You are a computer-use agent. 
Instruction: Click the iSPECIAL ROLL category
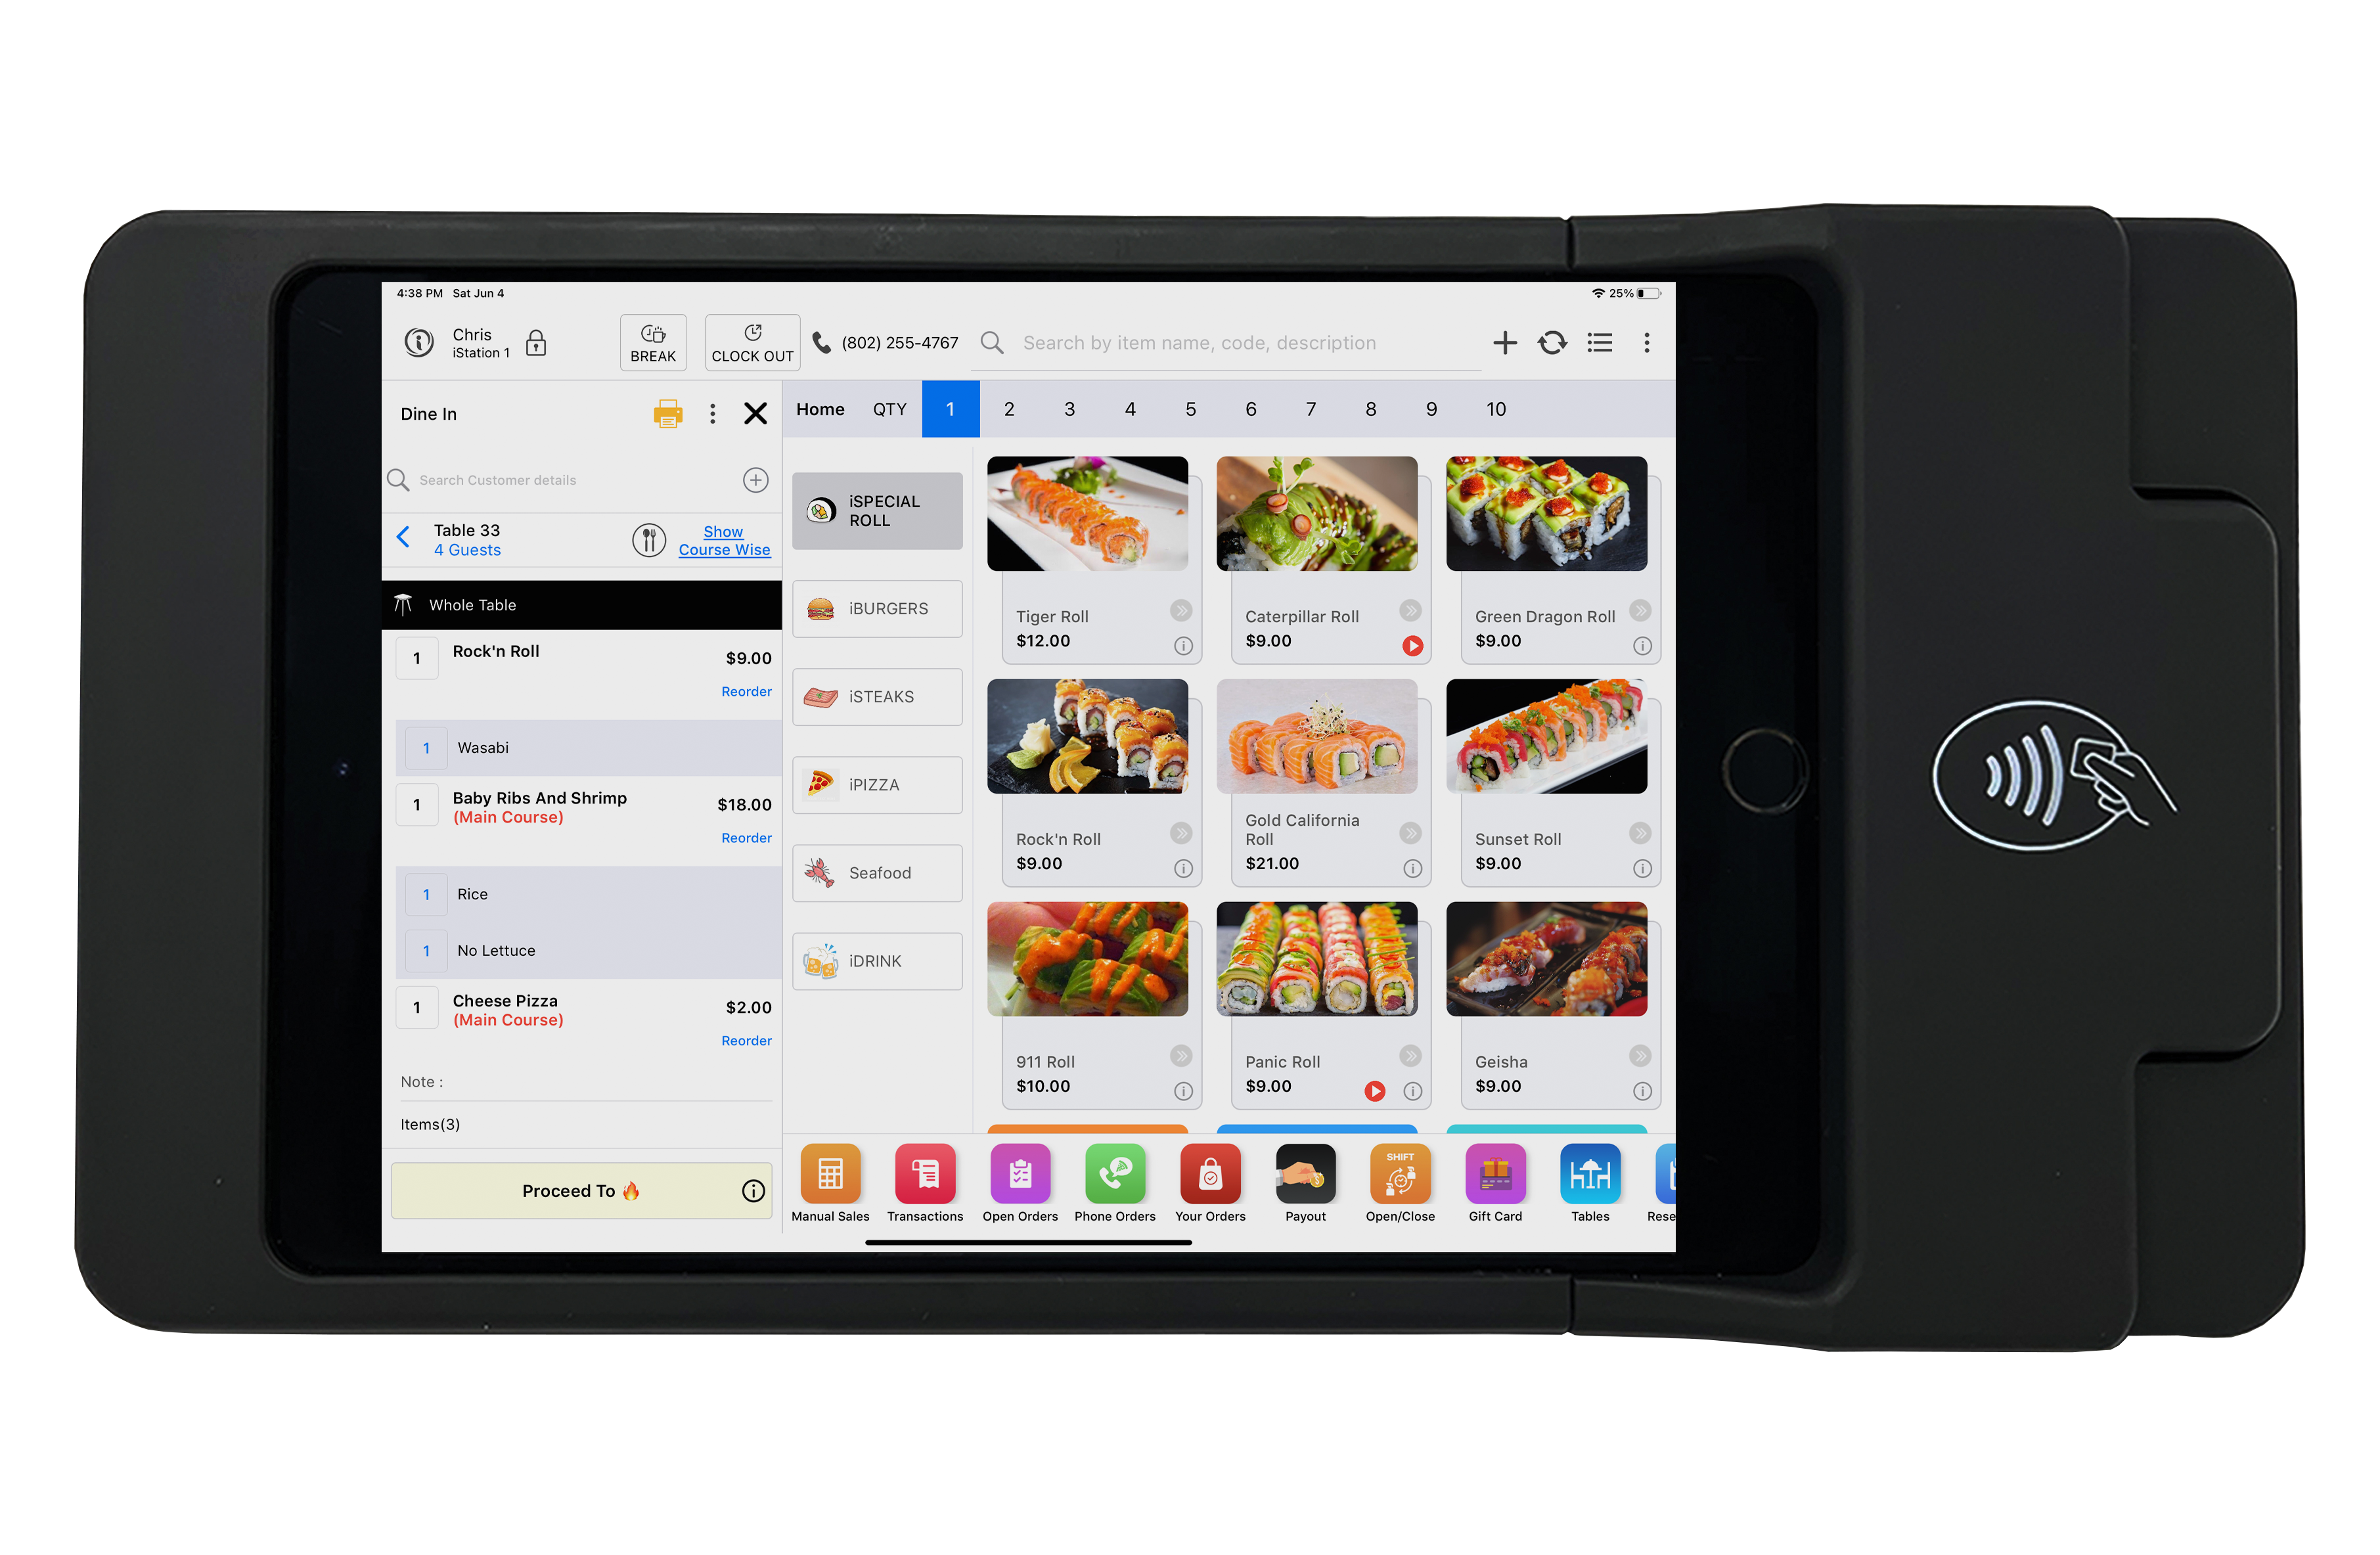click(x=881, y=508)
